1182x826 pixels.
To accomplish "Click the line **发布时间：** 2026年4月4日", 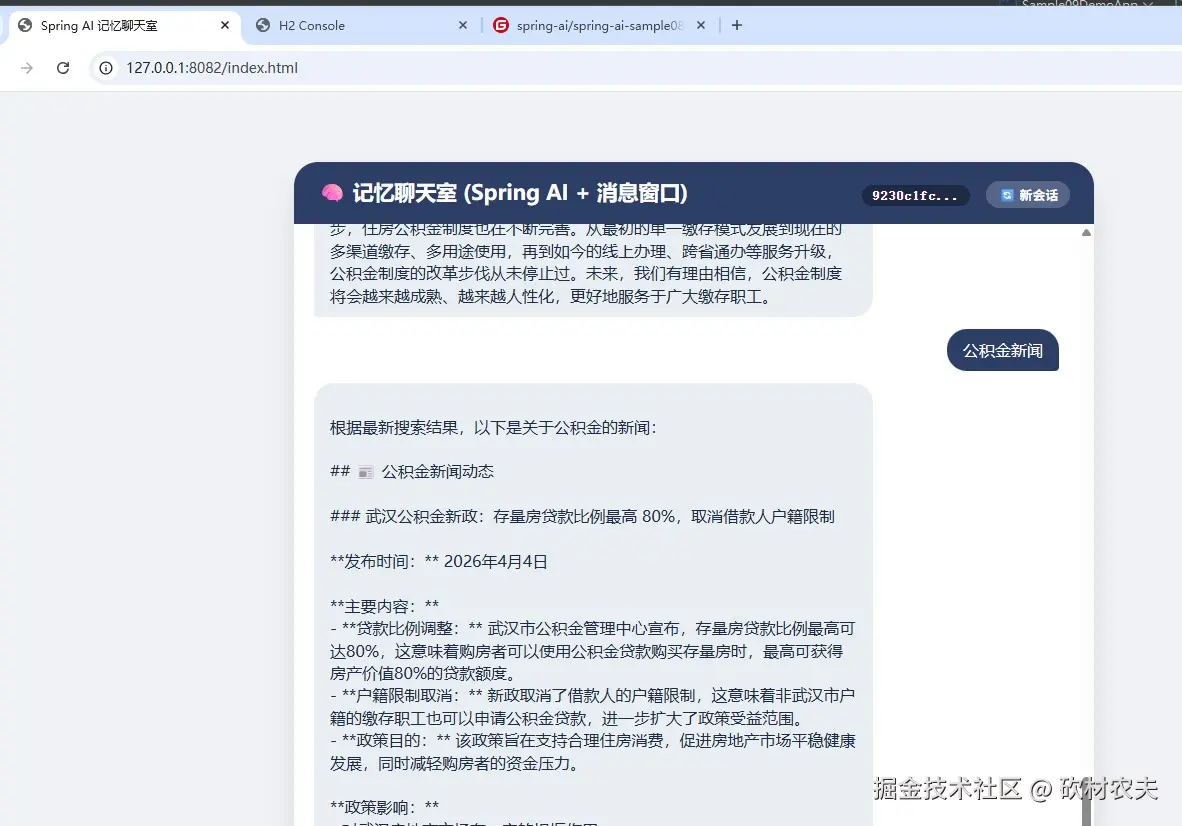I will click(x=439, y=561).
